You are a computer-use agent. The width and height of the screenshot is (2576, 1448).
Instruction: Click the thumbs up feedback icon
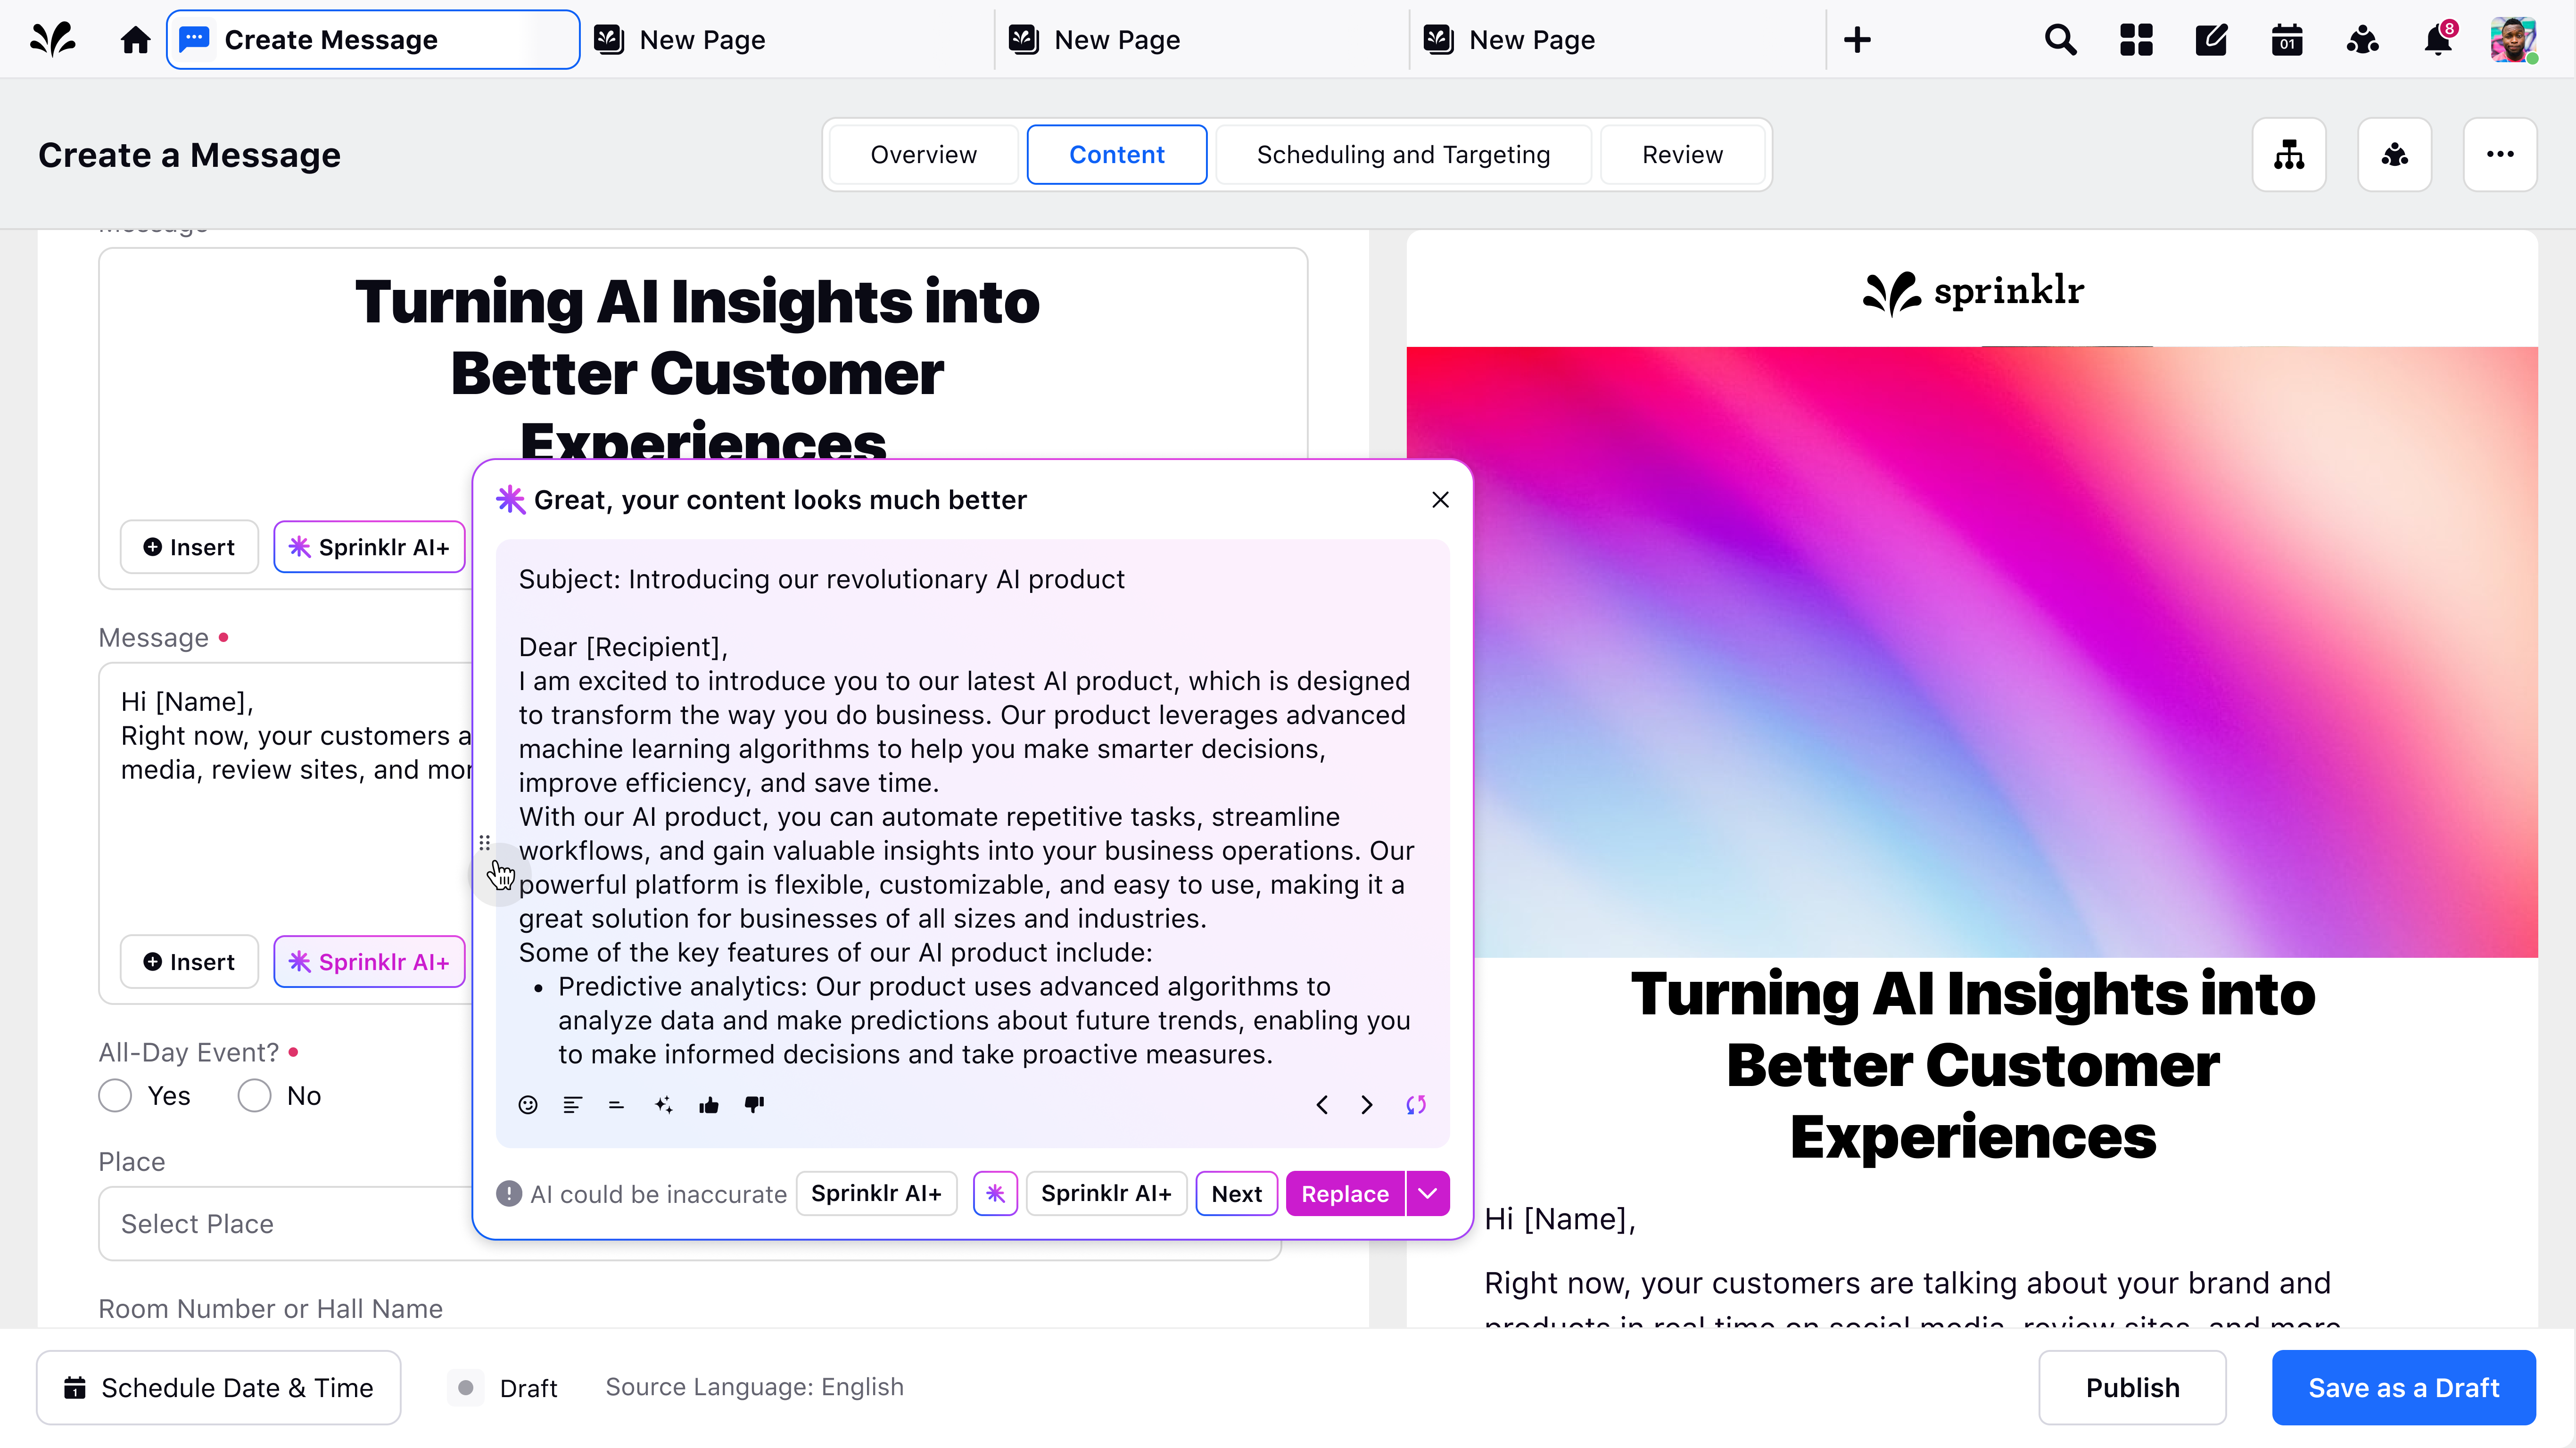709,1105
